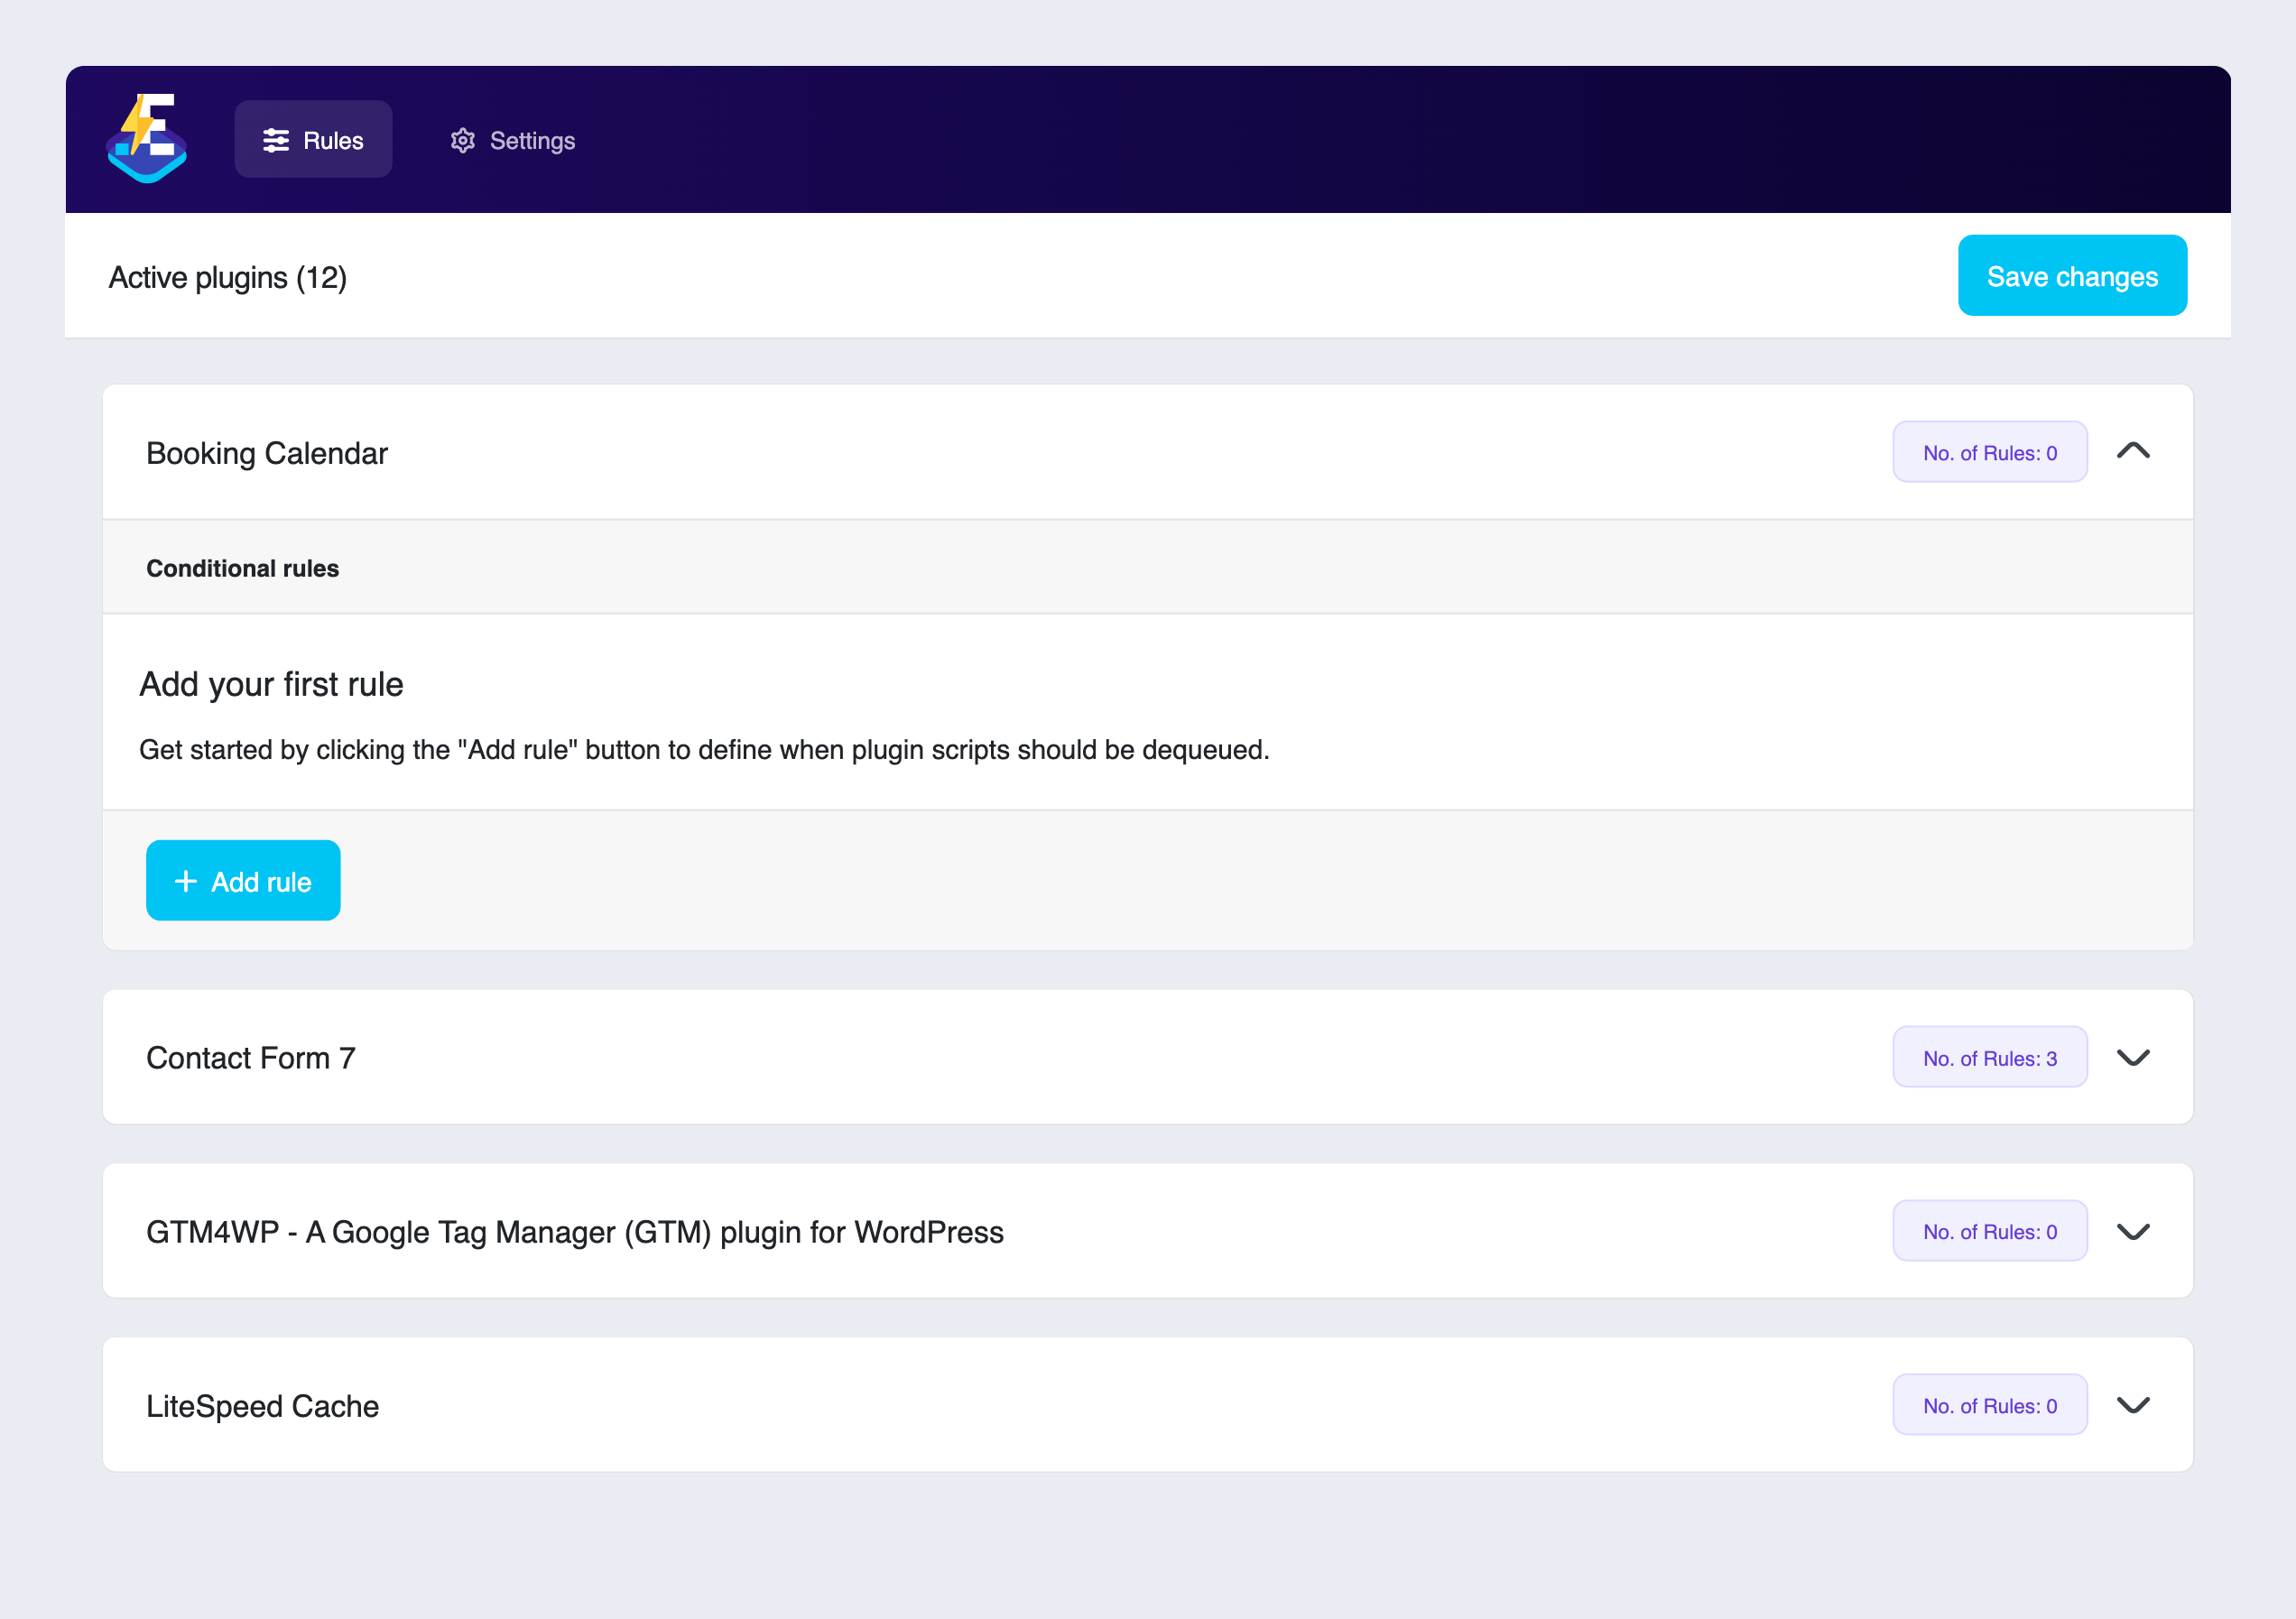Click the GTM4WP Google Tag Manager title
The image size is (2296, 1619).
coord(575,1232)
